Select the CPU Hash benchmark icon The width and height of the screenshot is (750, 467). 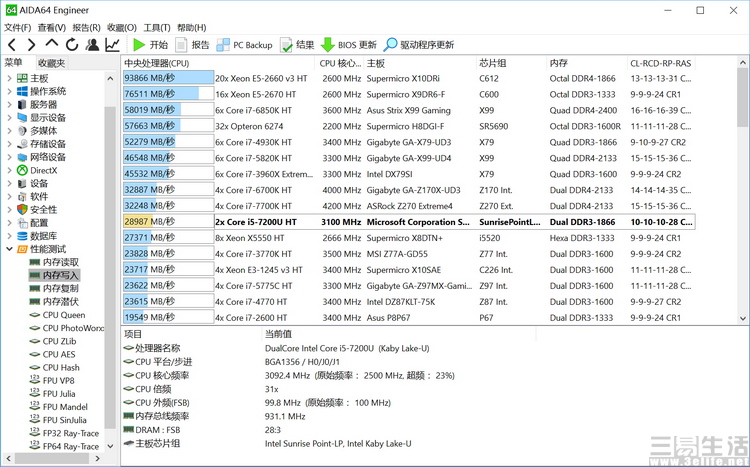pyautogui.click(x=34, y=367)
